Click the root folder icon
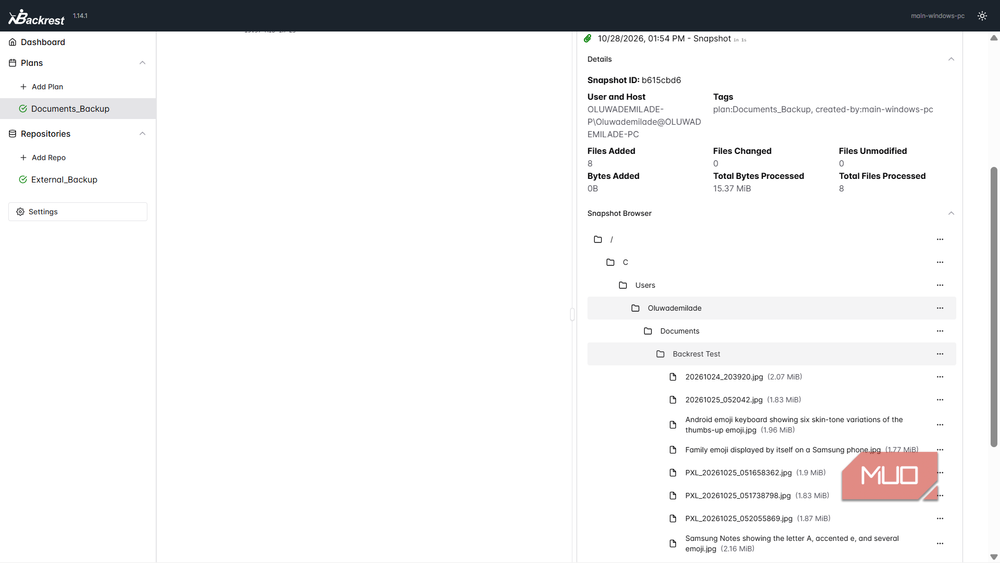 [598, 240]
